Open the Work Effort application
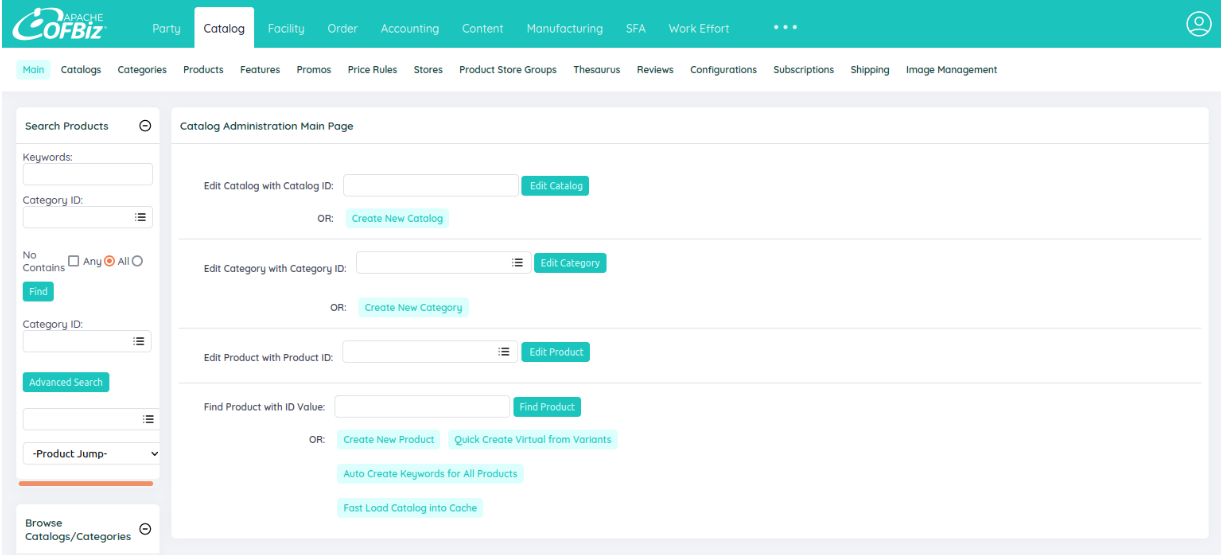This screenshot has height=555, width=1221. point(699,28)
